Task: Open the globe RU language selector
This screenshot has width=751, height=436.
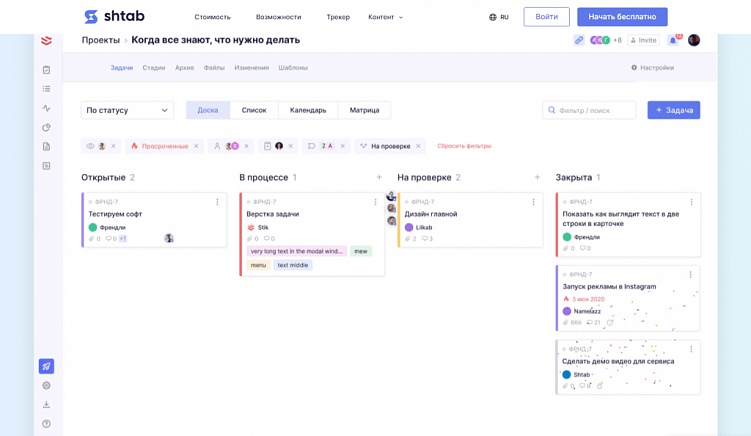Action: 499,17
